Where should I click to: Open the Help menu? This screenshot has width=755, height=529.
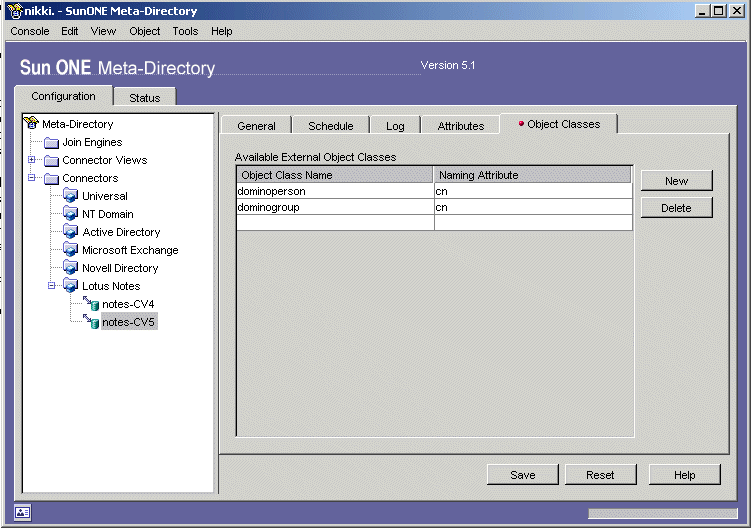(x=221, y=31)
